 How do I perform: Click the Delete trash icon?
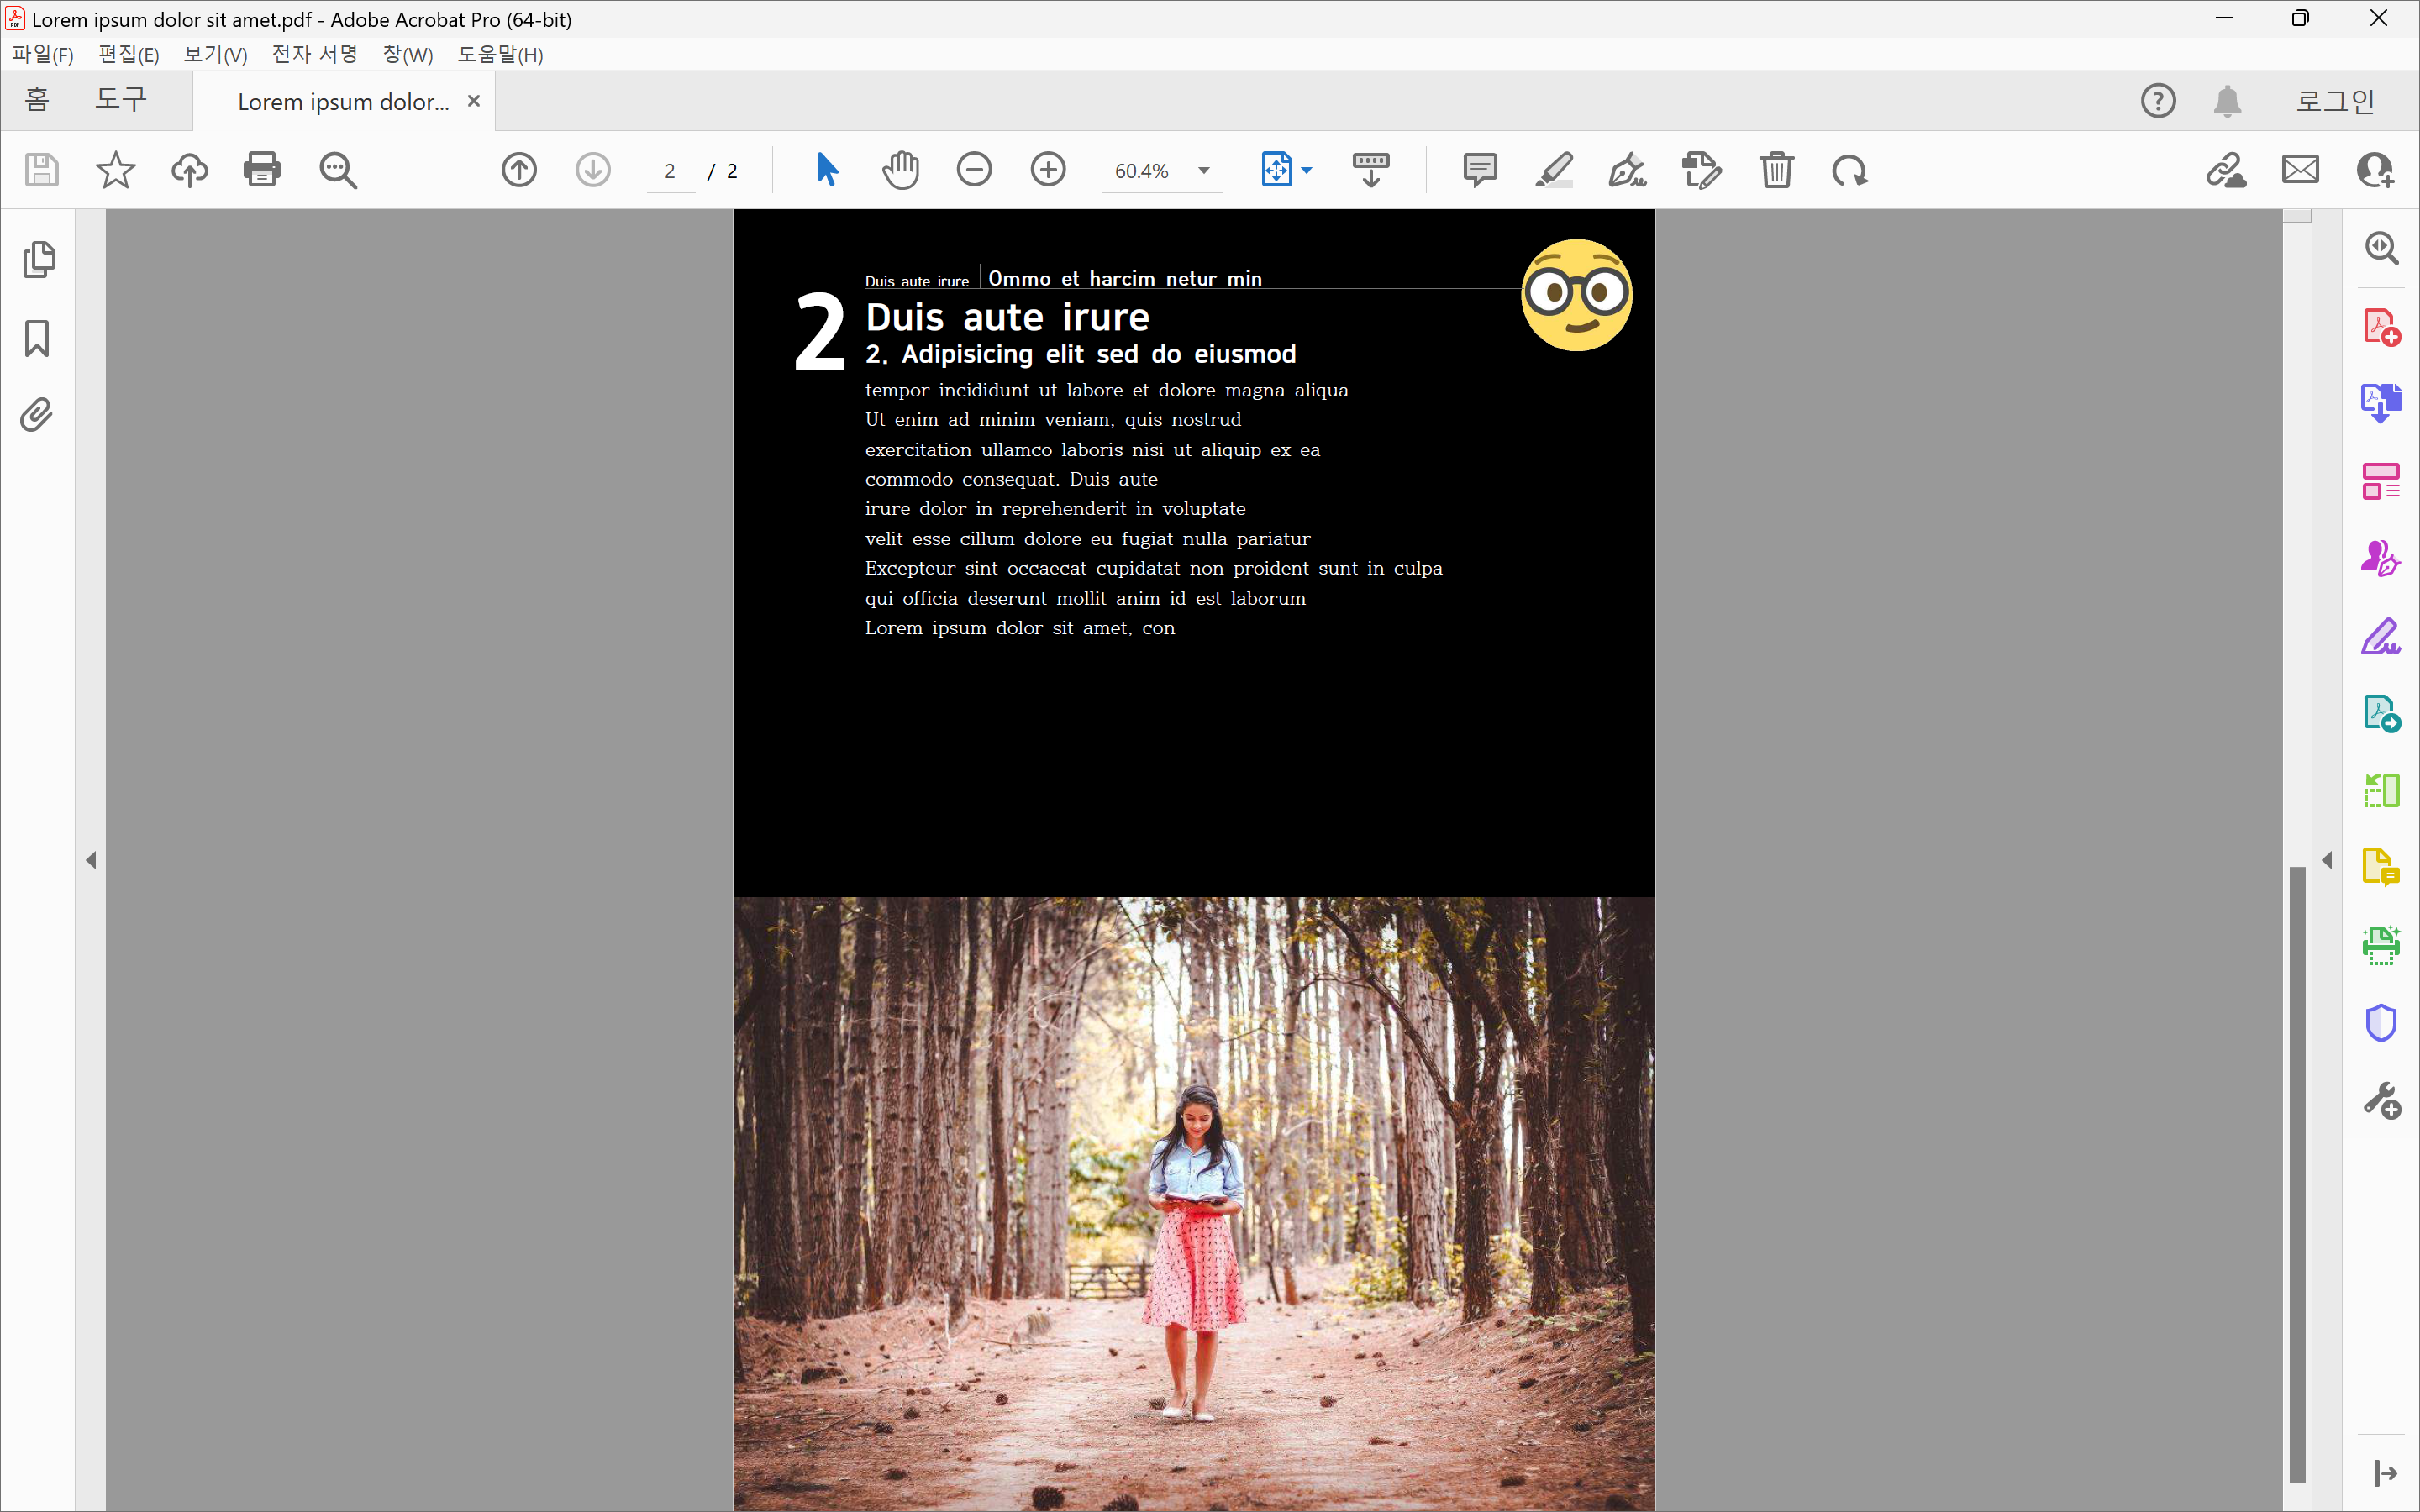pyautogui.click(x=1776, y=170)
